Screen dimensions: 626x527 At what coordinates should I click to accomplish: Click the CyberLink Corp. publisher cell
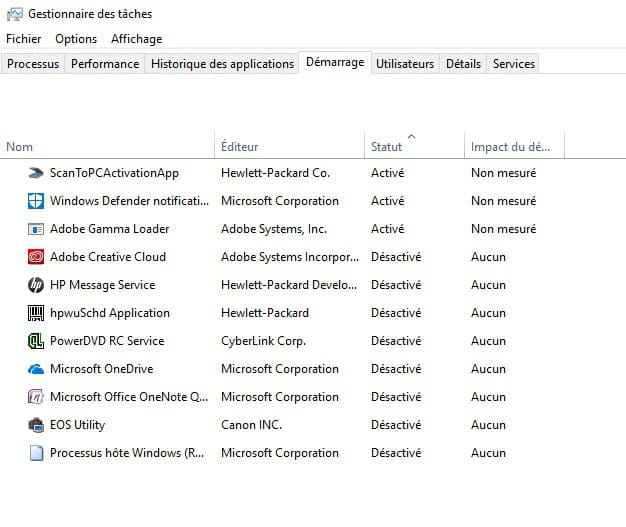pos(263,341)
